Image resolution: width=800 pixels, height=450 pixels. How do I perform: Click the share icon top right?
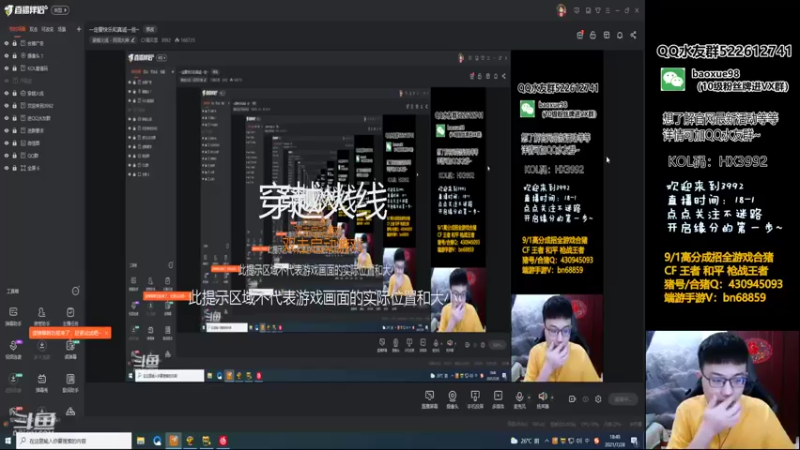click(x=633, y=35)
